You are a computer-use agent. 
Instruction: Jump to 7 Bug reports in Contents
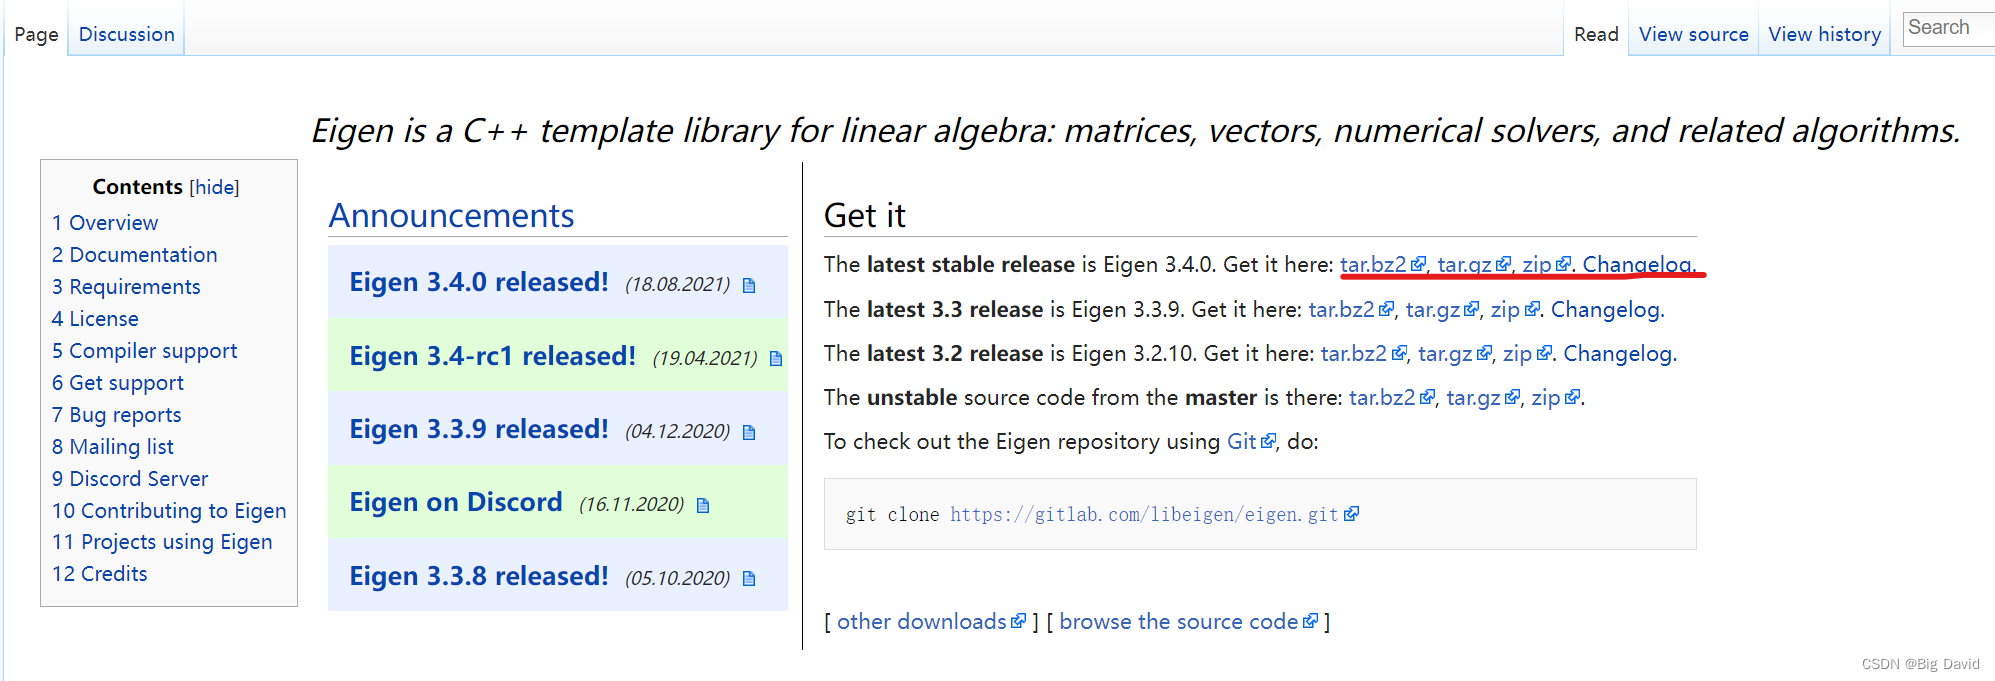[x=117, y=415]
